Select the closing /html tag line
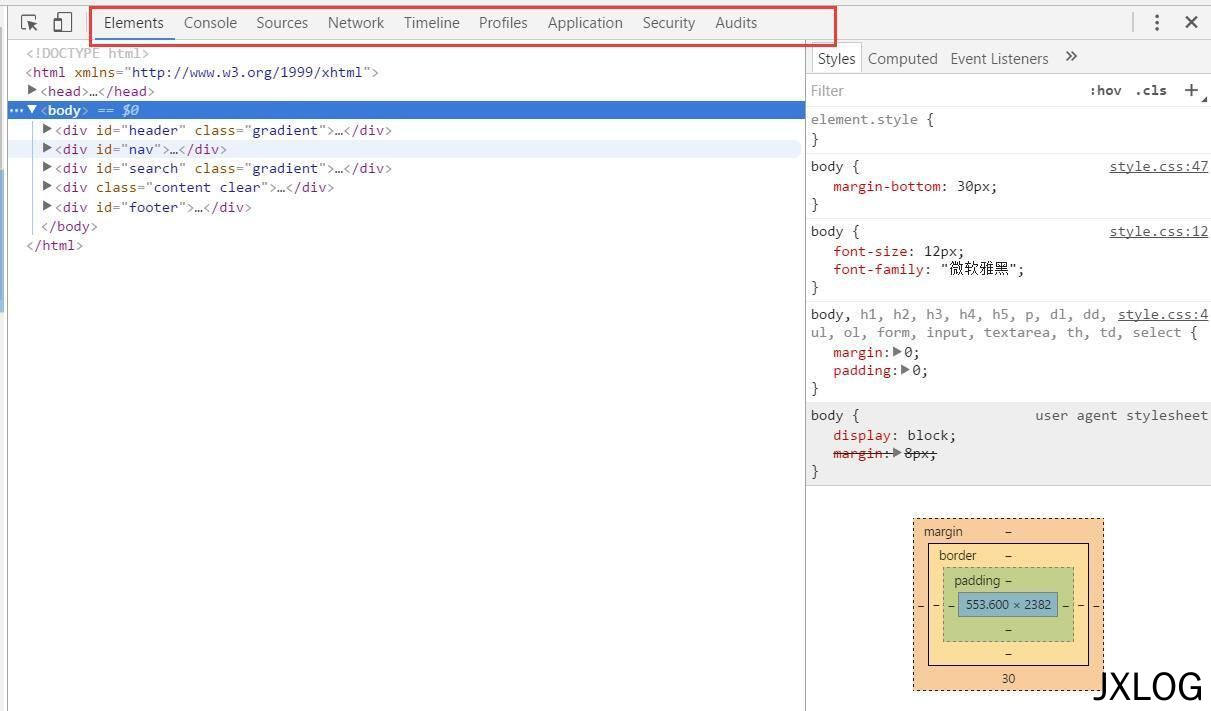Image resolution: width=1211 pixels, height=711 pixels. 54,245
